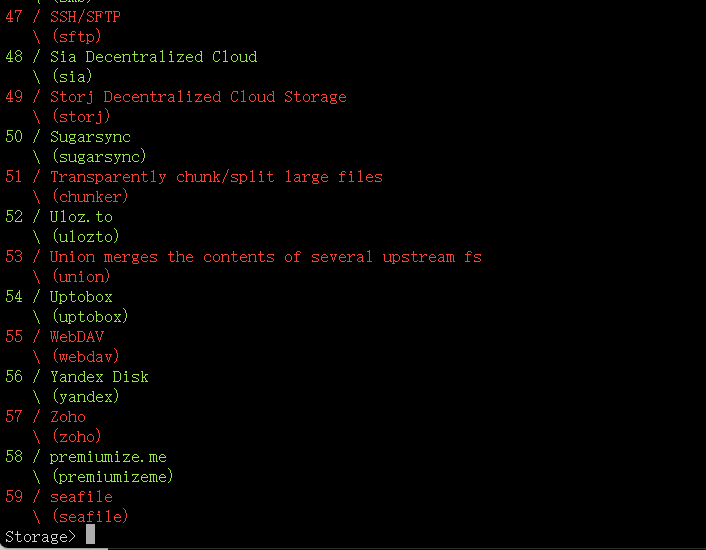
Task: Click the (webdav) identifier text
Action: point(86,356)
